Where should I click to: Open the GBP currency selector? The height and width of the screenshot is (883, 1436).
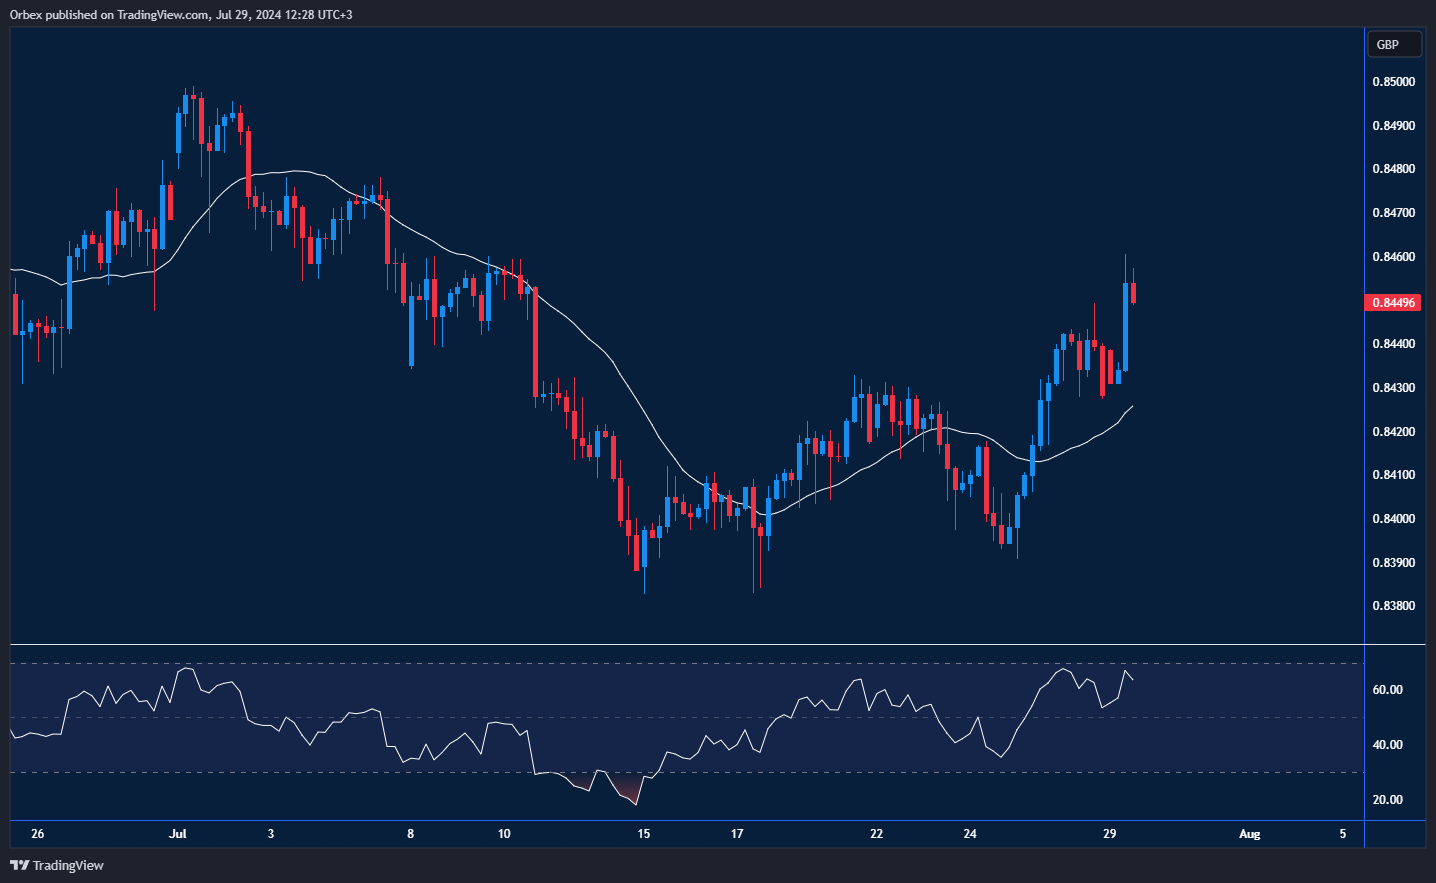click(1393, 44)
